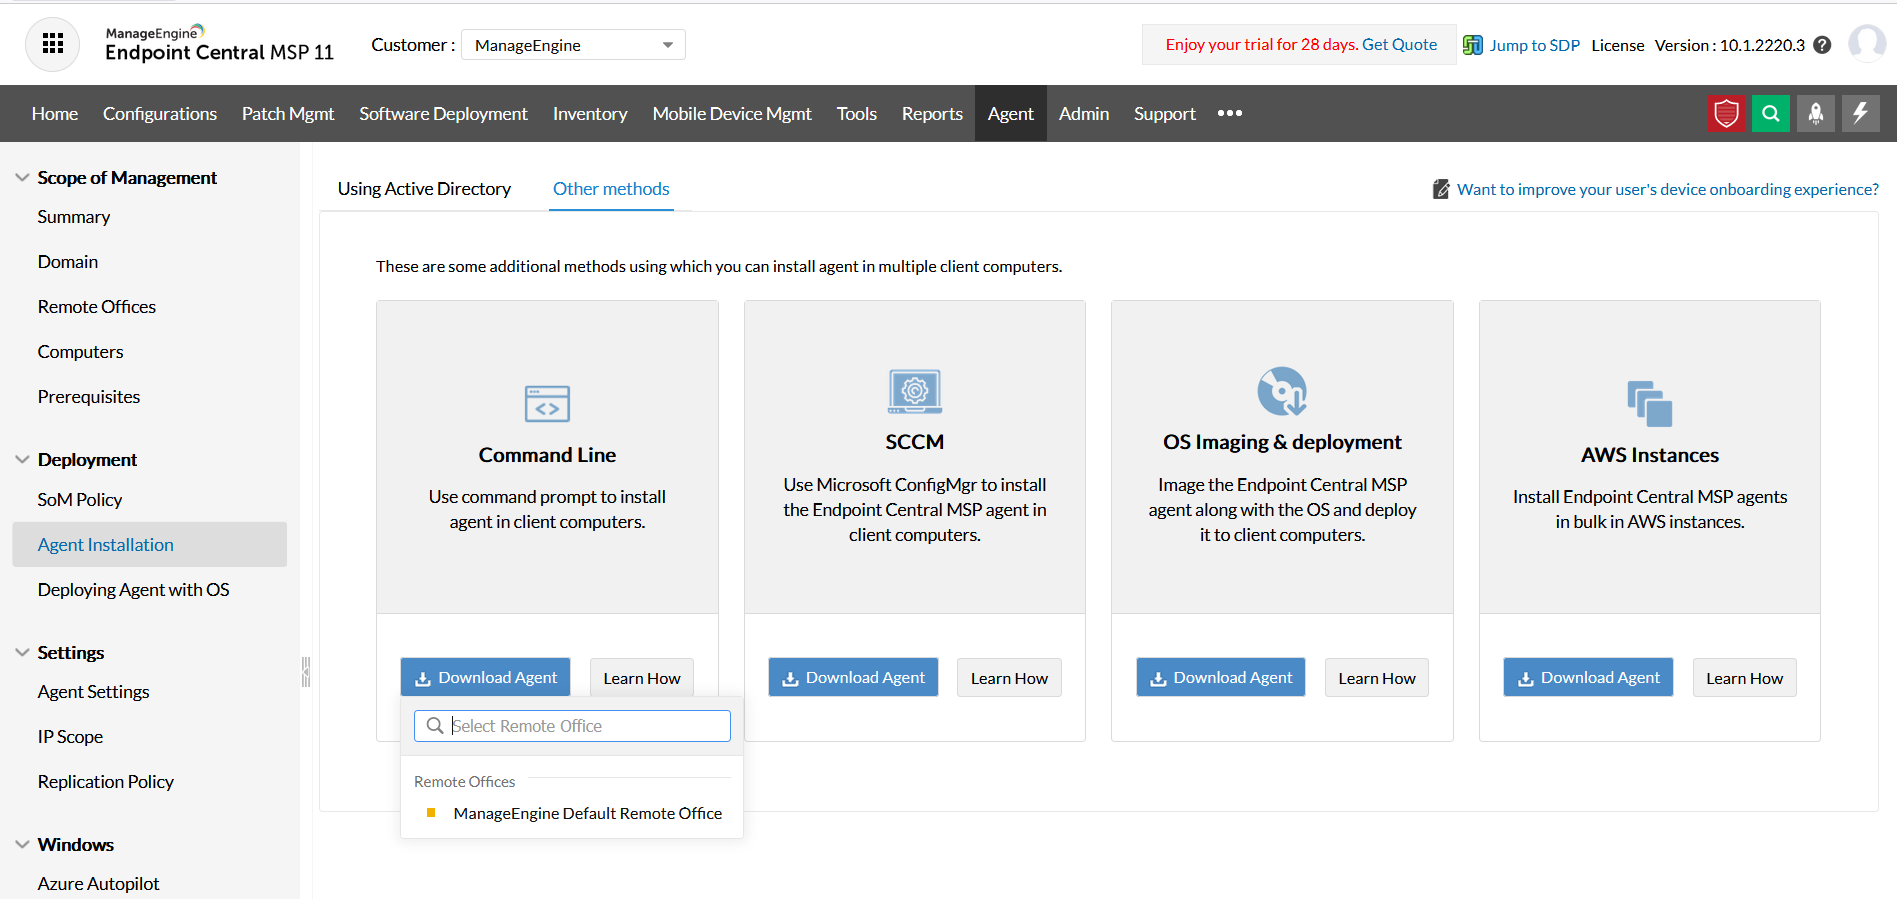Navigate to Inventory

(590, 114)
